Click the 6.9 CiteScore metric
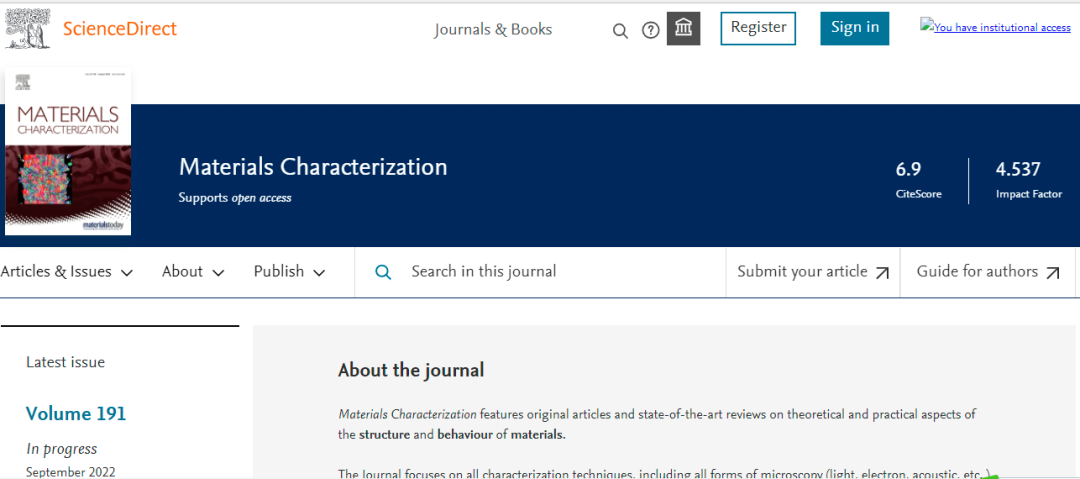This screenshot has height=479, width=1080. coord(909,168)
